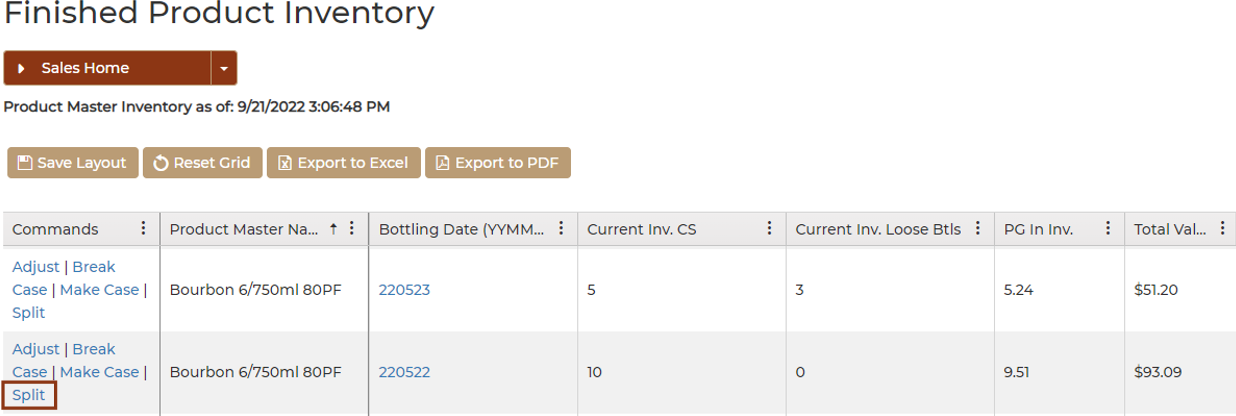Open the Current Inv. Loose Btls column menu

(x=978, y=229)
